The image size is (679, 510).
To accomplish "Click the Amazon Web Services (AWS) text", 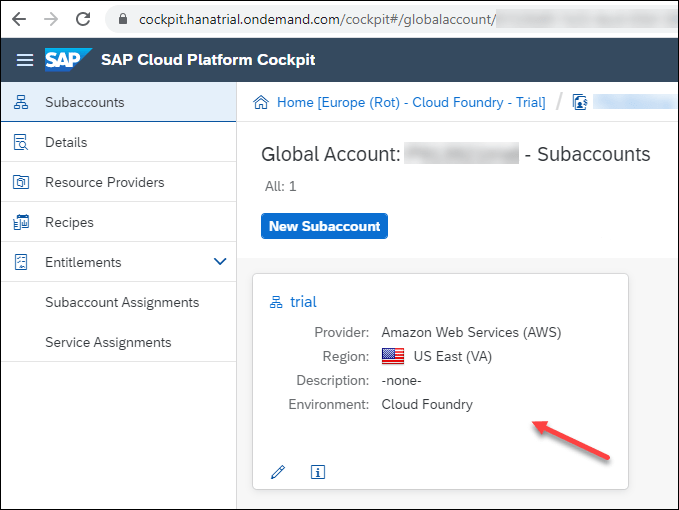I will (471, 332).
